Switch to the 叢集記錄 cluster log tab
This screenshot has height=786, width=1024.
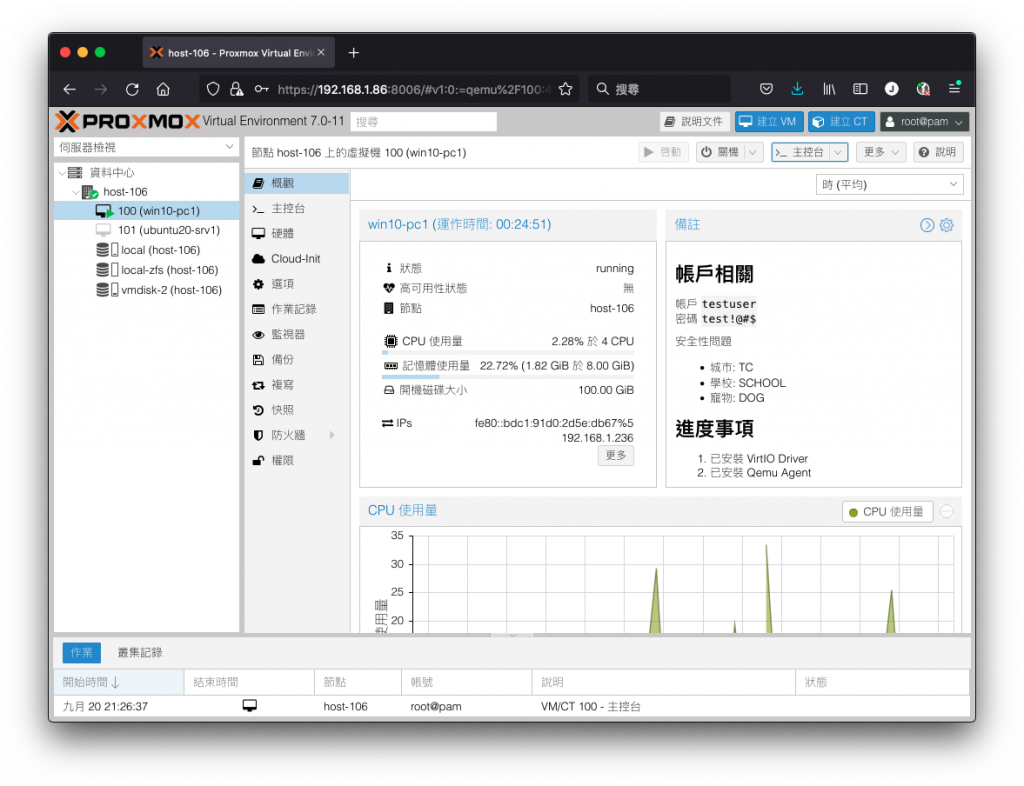click(x=140, y=652)
